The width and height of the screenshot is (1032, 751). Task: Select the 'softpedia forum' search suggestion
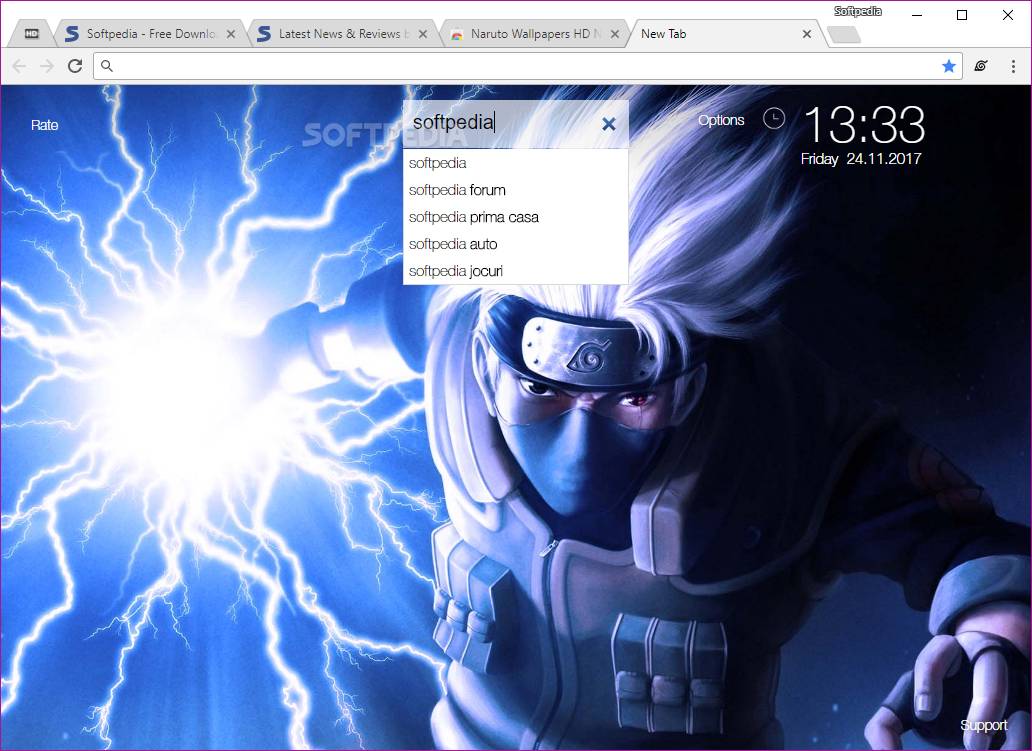456,190
